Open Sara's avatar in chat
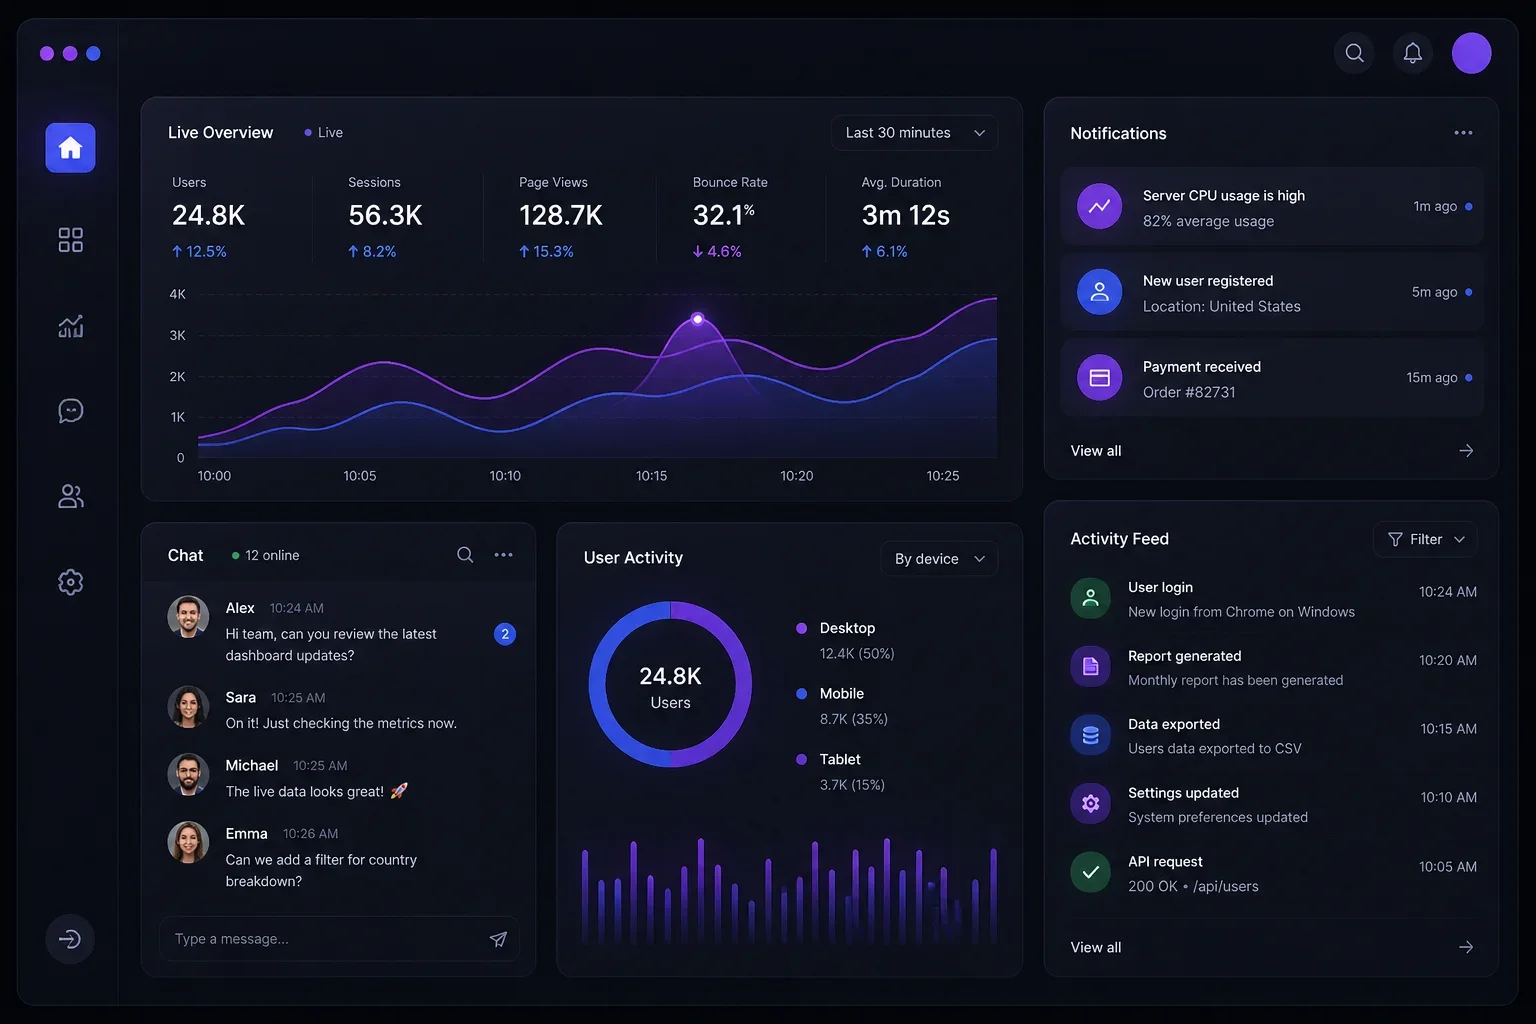1536x1024 pixels. (x=188, y=707)
